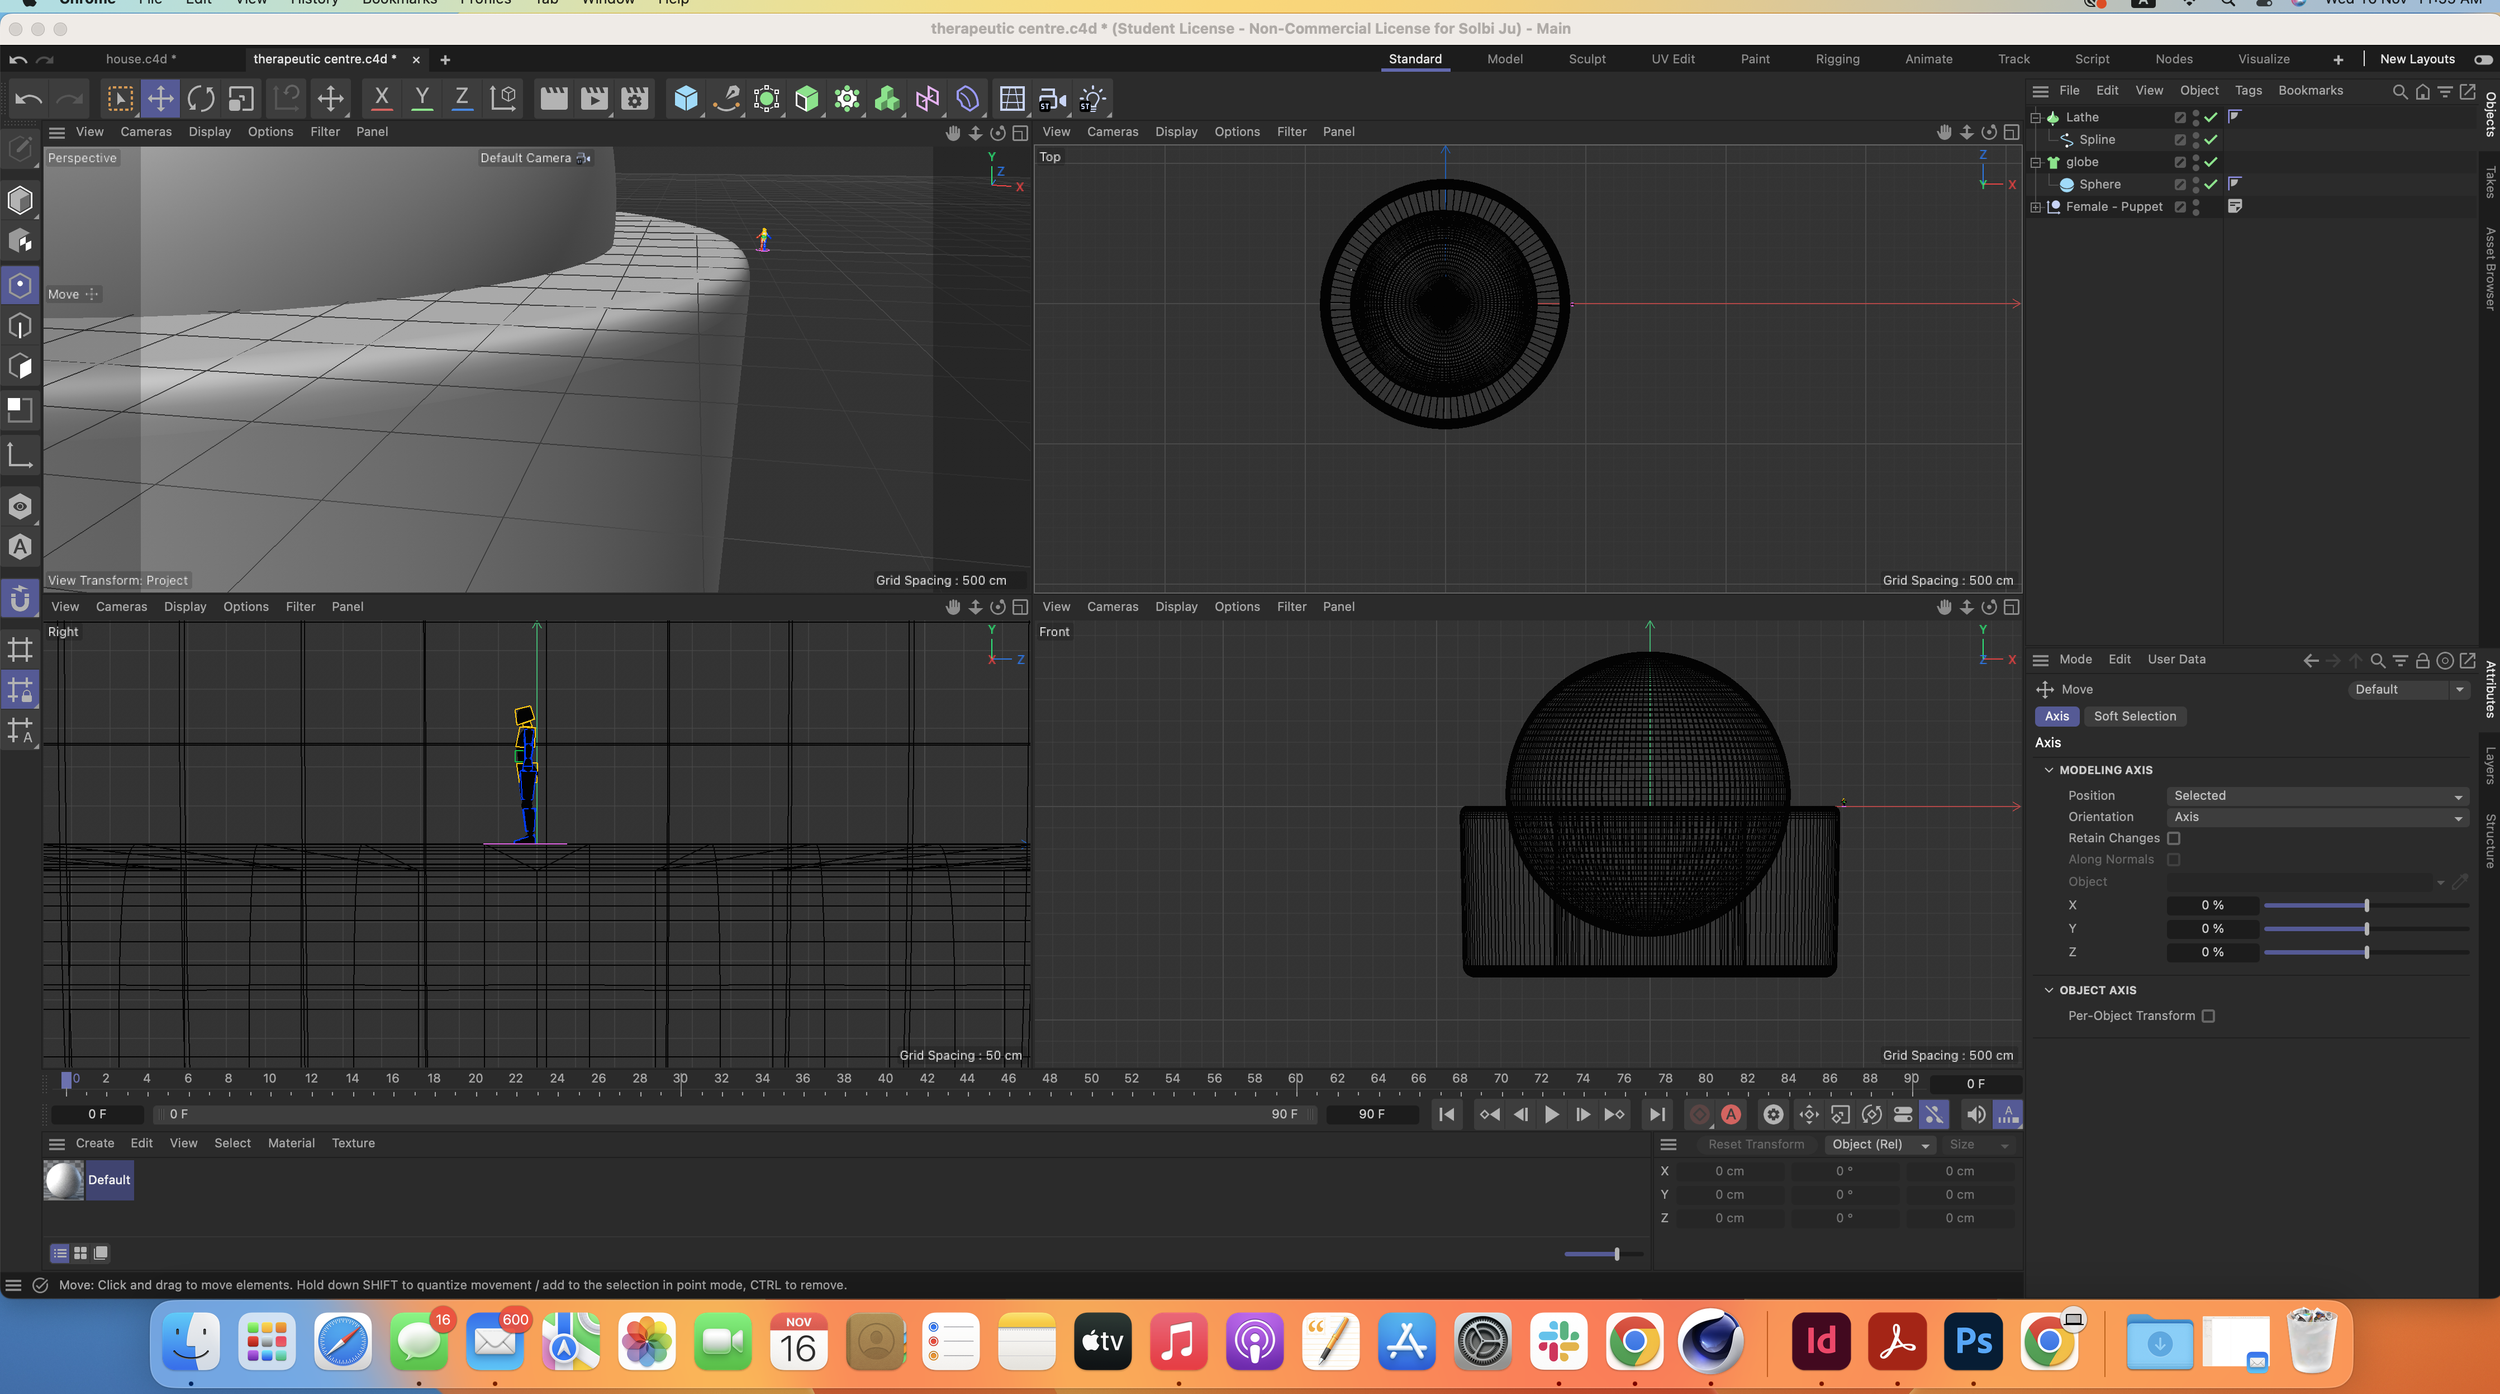Viewport: 2500px width, 1394px height.
Task: Toggle Sphere green enable checkmark
Action: [x=2211, y=184]
